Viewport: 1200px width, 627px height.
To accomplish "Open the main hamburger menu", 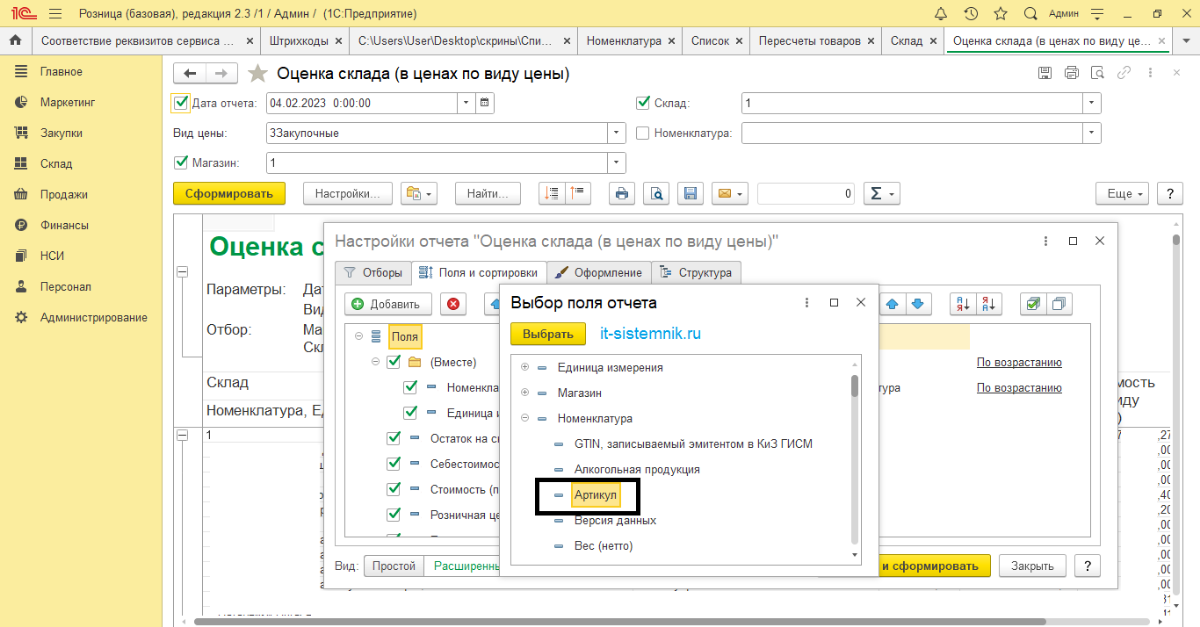I will (54, 14).
